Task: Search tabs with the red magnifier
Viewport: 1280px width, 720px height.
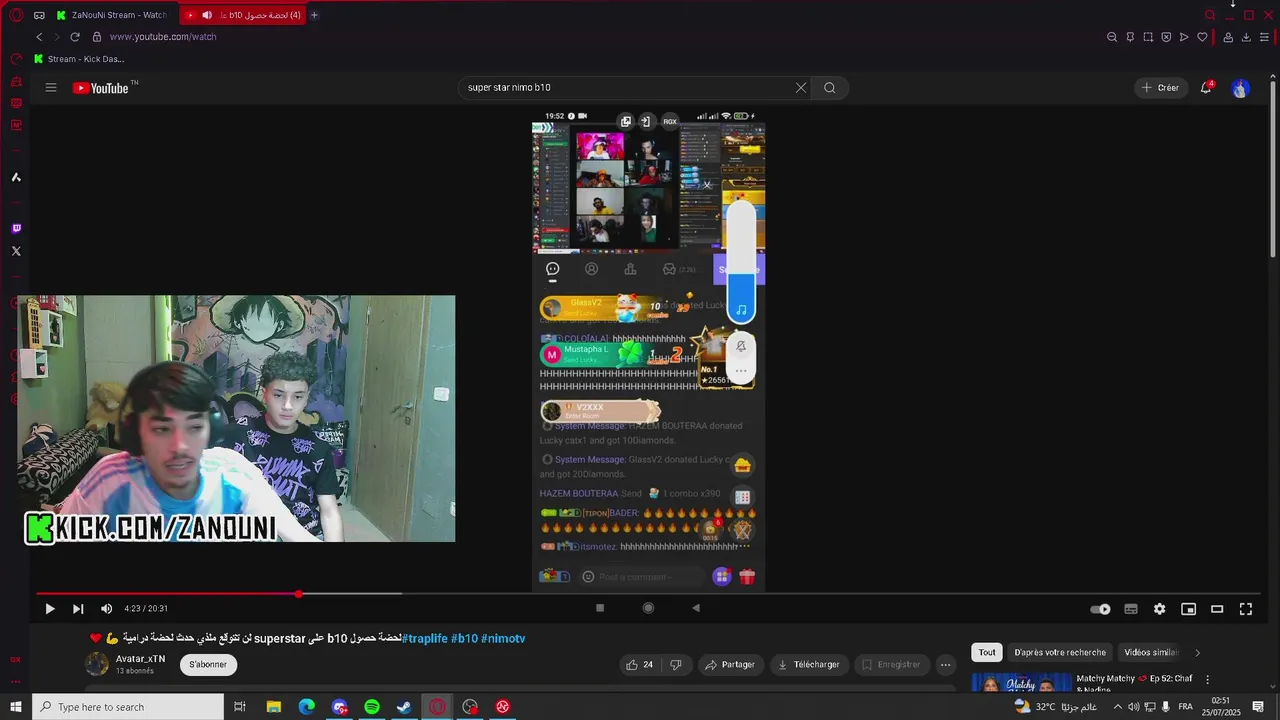Action: [x=1210, y=15]
